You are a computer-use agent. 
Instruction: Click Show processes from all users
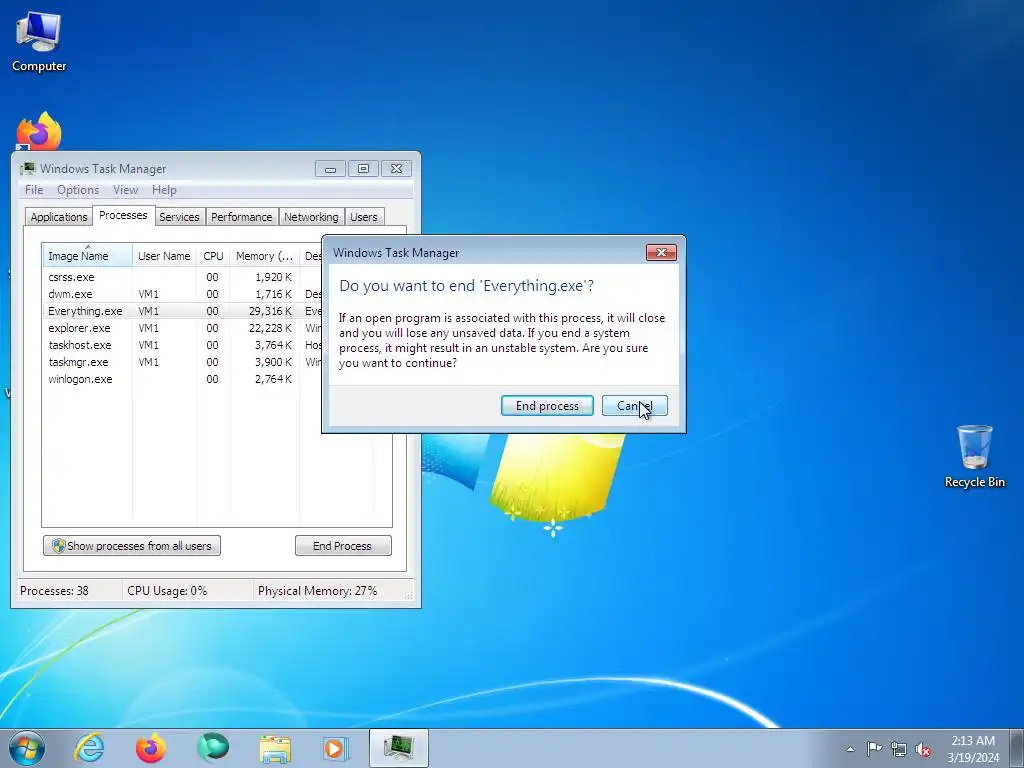132,546
